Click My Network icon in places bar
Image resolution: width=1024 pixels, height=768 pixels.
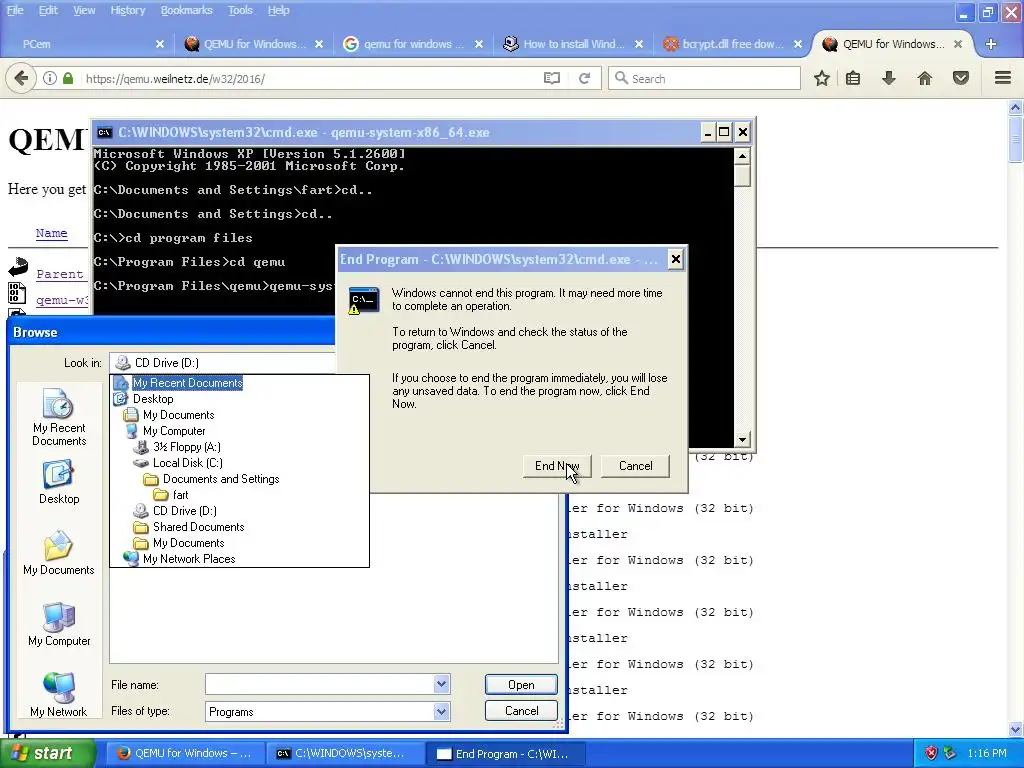59,695
